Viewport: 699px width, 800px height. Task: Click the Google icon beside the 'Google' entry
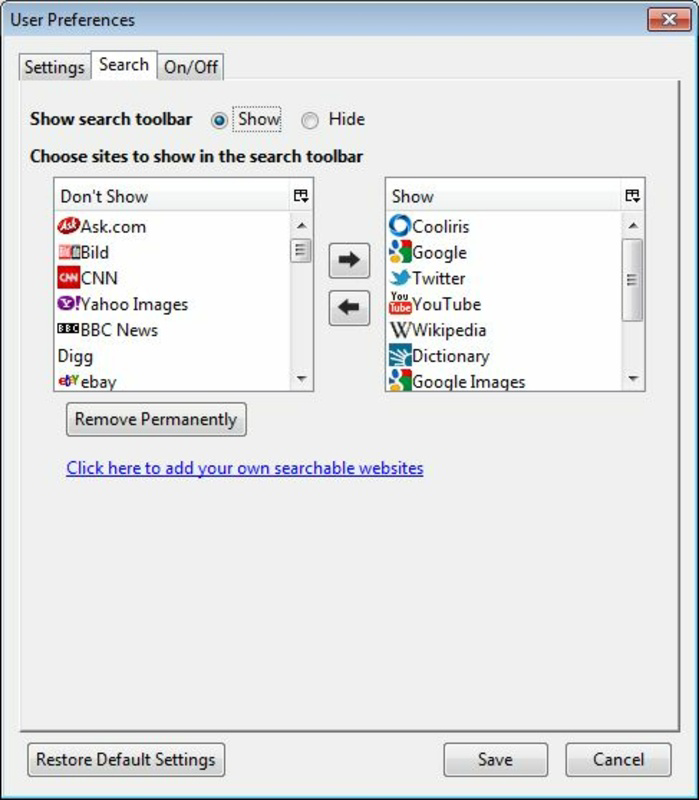400,252
